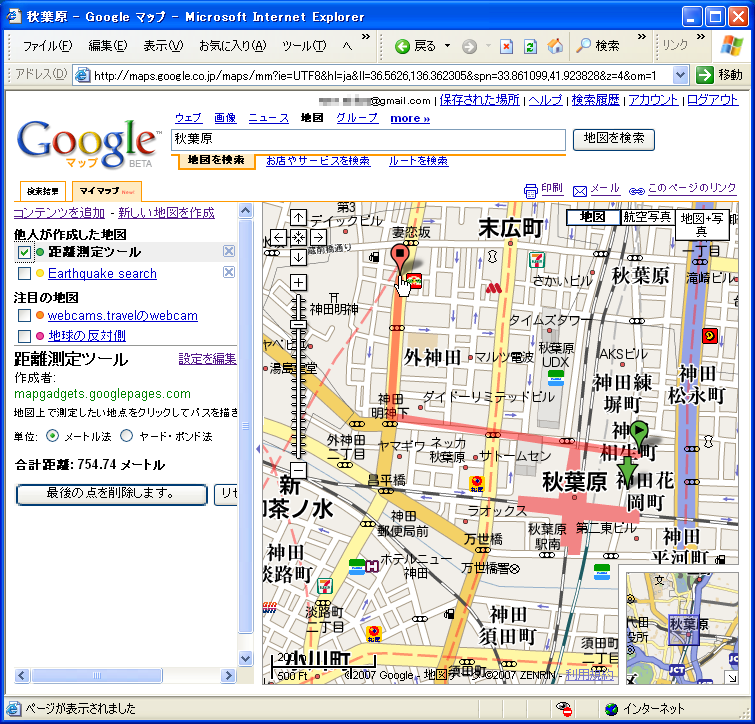
Task: Click the McDonald's icon on the map
Action: 493,288
